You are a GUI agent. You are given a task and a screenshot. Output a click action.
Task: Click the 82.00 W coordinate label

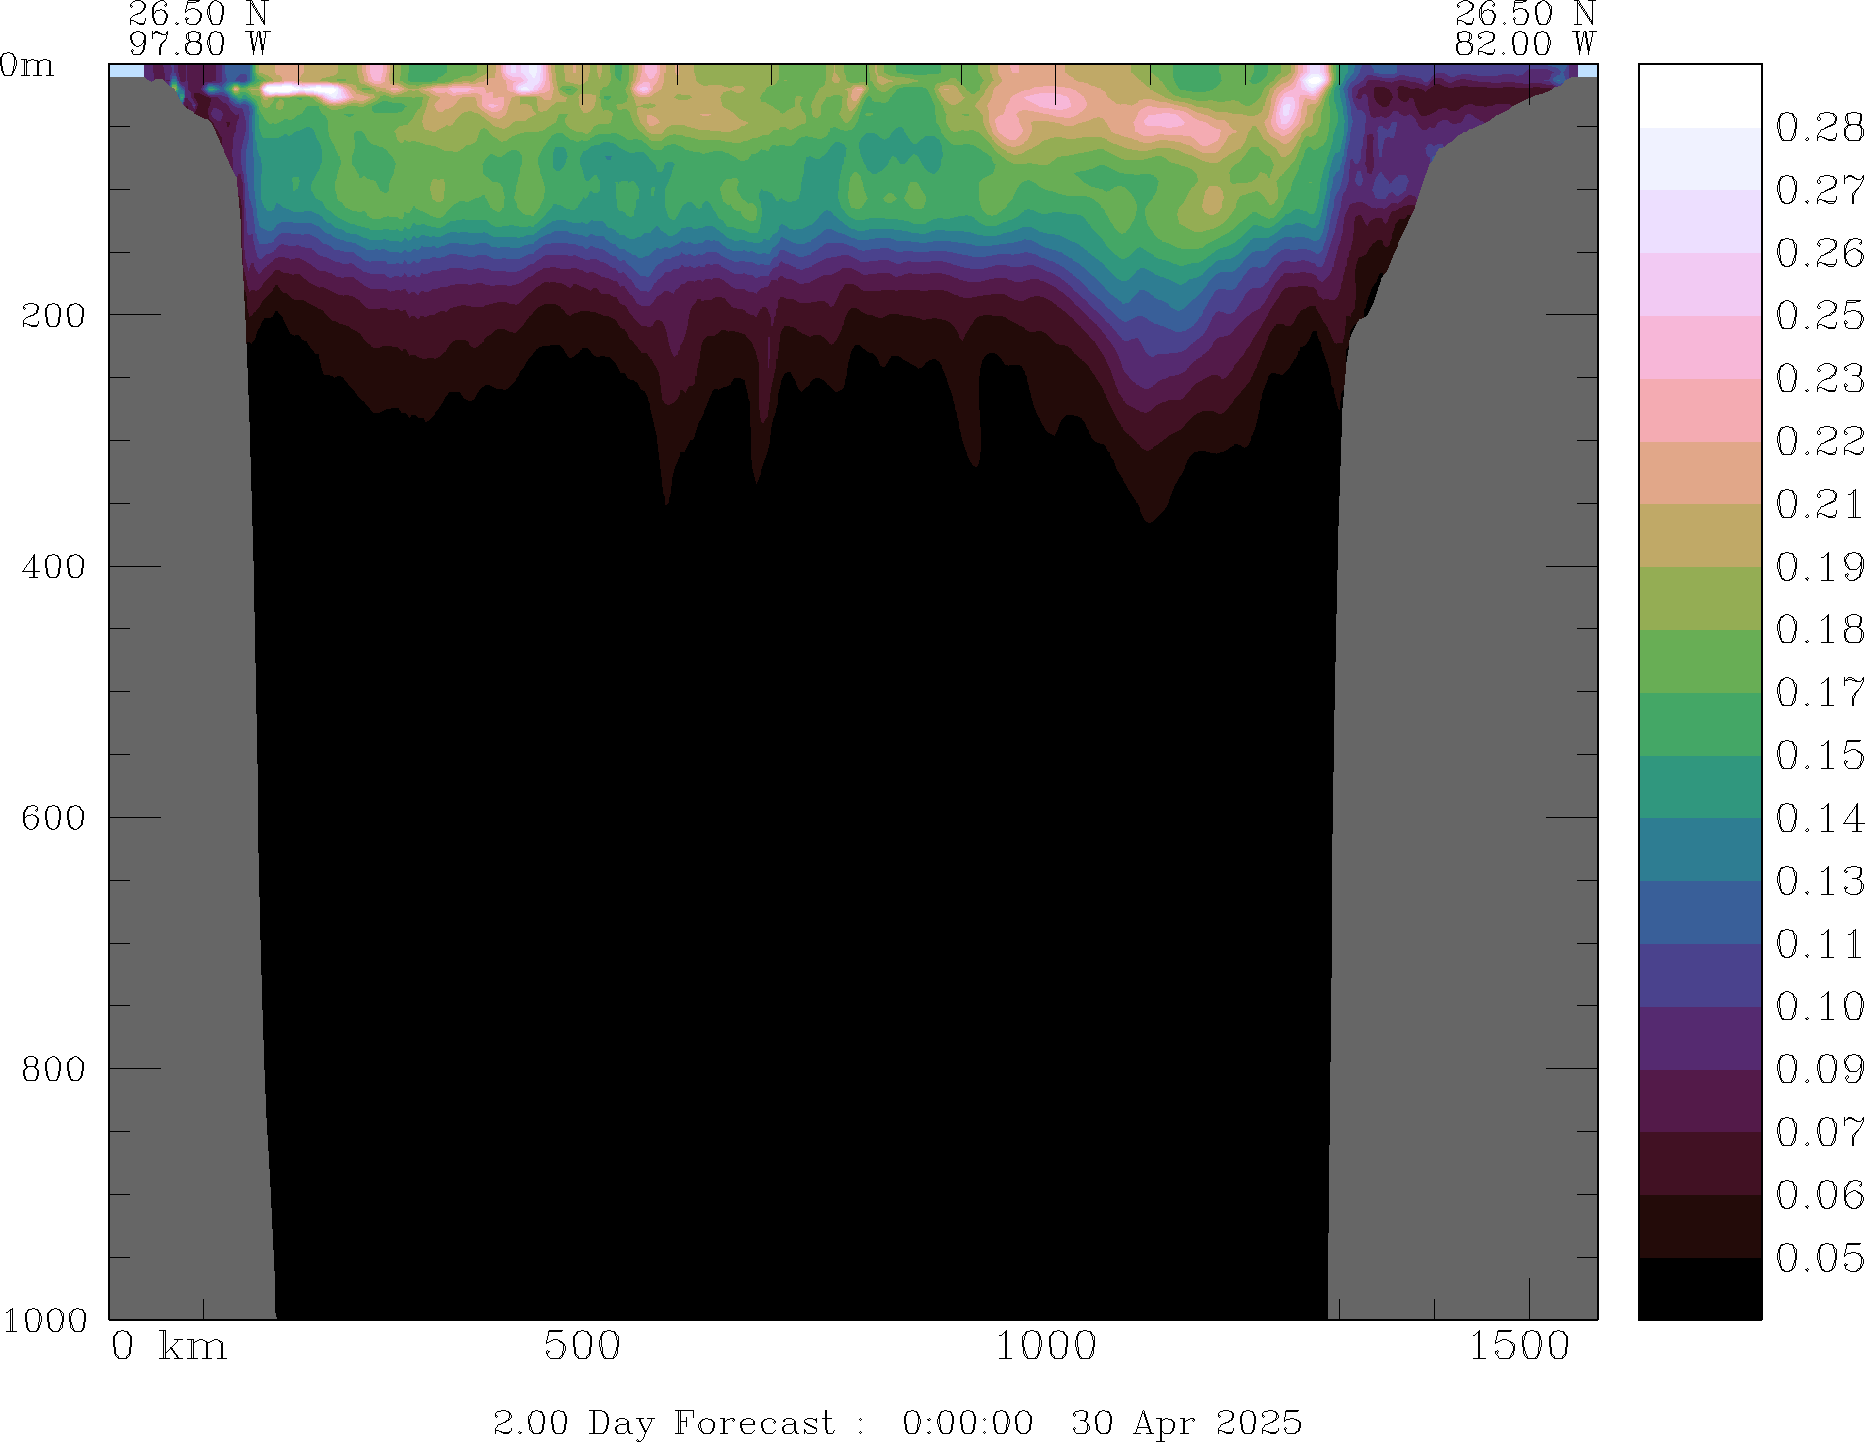1524,44
